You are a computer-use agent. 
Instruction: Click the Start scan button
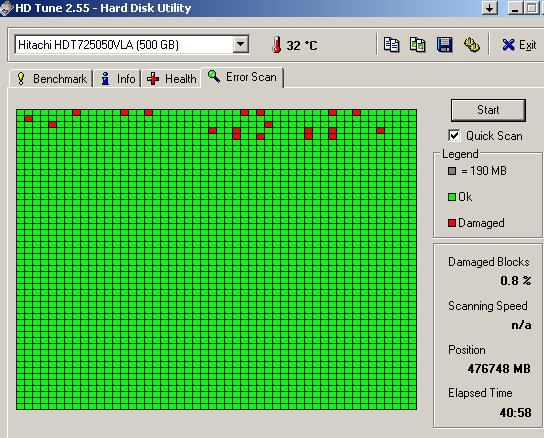[x=488, y=110]
